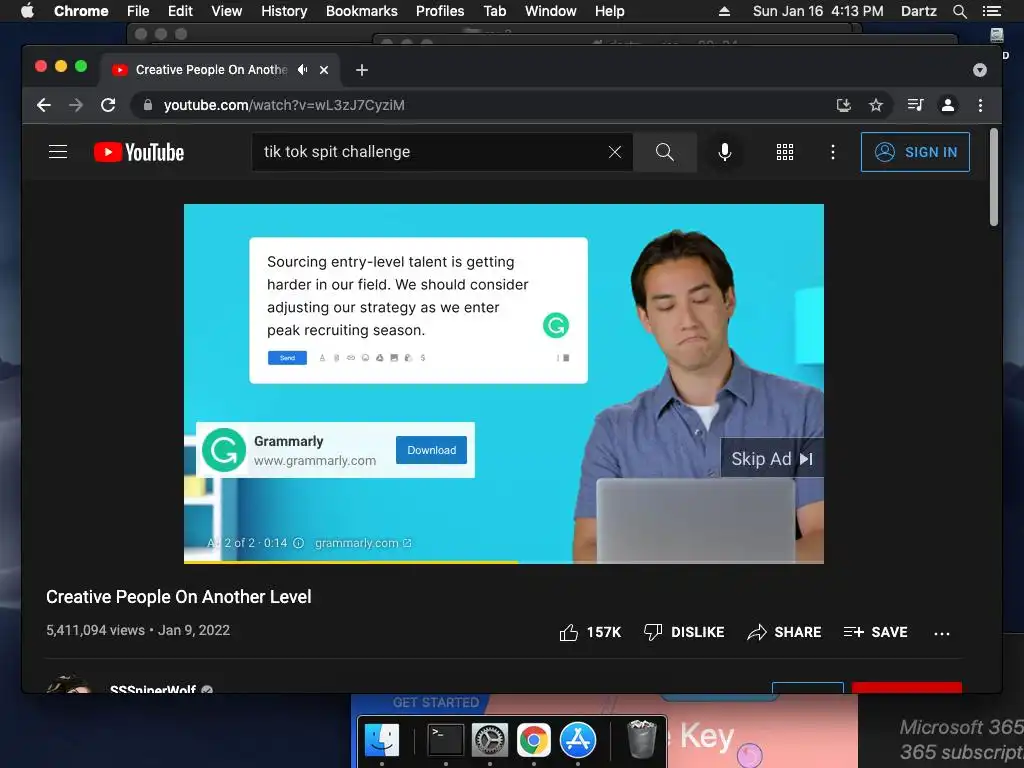The width and height of the screenshot is (1024, 768).
Task: Open App Store from the Dock
Action: coord(577,740)
